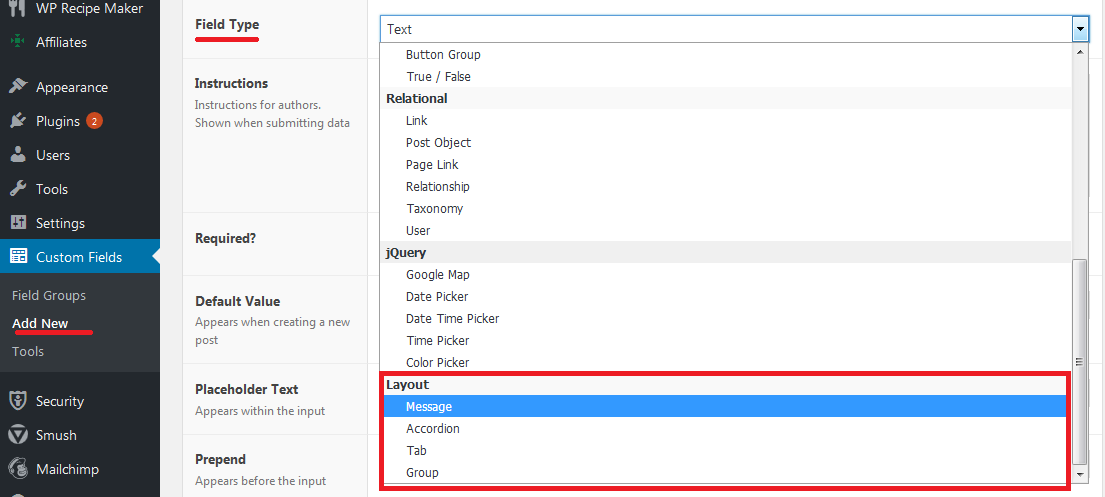Image resolution: width=1105 pixels, height=497 pixels.
Task: Open the Security shield icon
Action: coord(18,401)
